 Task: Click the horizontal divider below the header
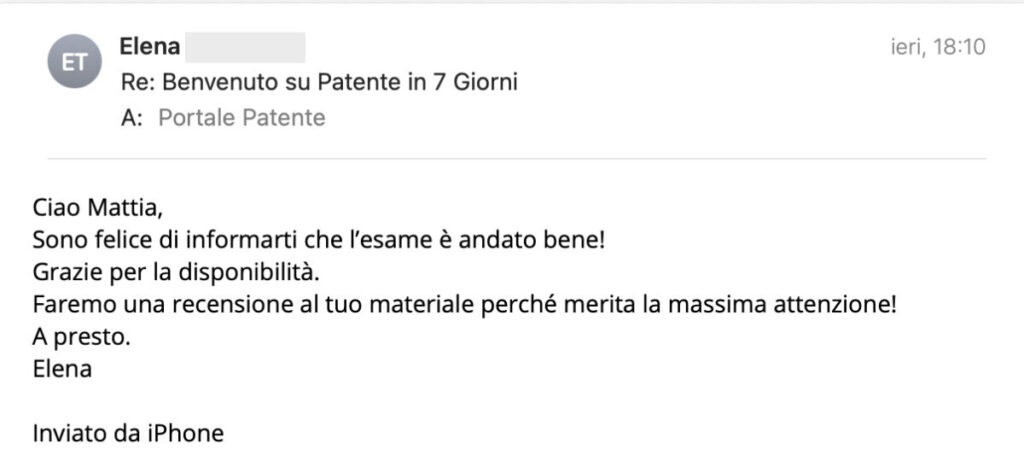pos(517,159)
